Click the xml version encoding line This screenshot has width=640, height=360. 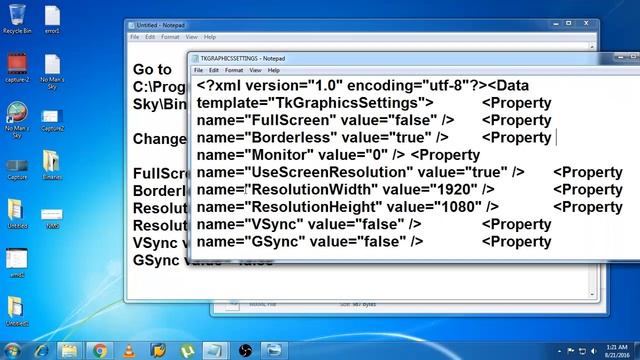(363, 85)
